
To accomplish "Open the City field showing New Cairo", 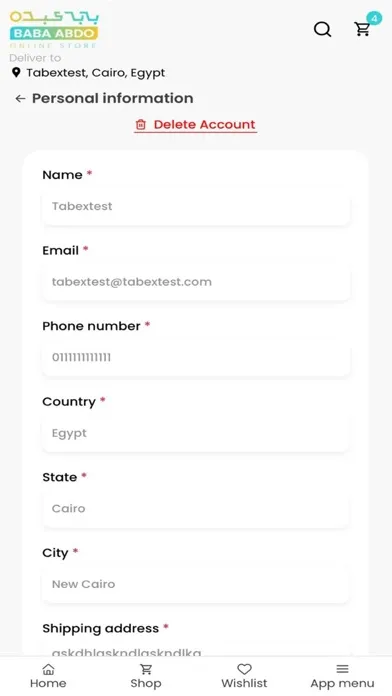I will [196, 584].
